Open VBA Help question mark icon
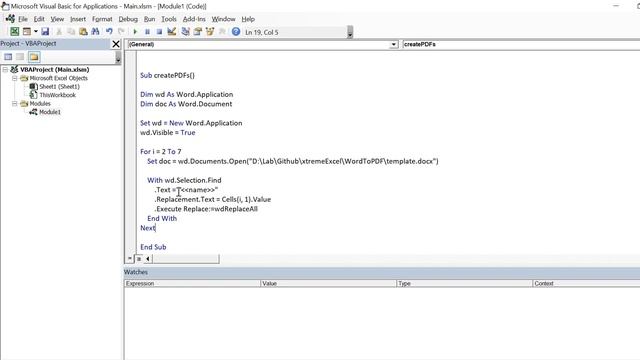Viewport: 640px width, 360px height. pos(236,31)
